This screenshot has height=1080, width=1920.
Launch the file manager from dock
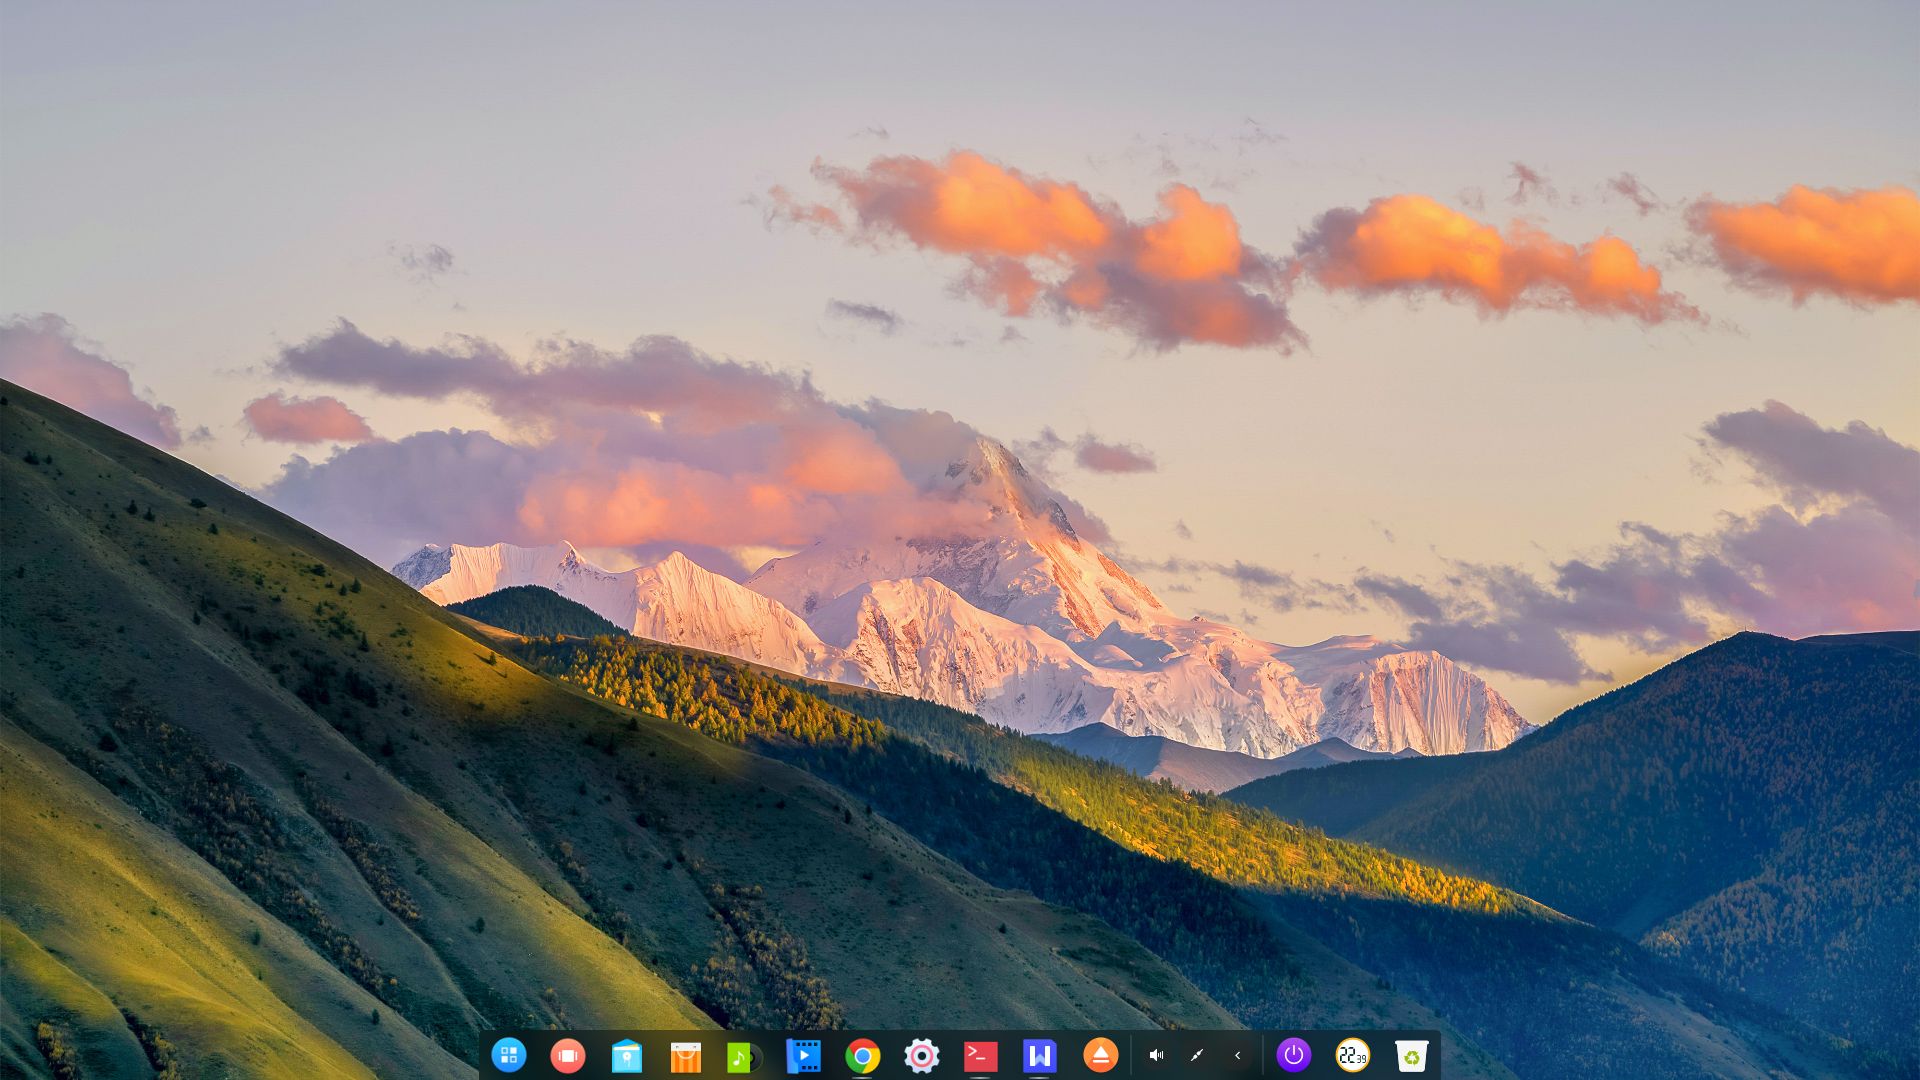(x=626, y=1056)
